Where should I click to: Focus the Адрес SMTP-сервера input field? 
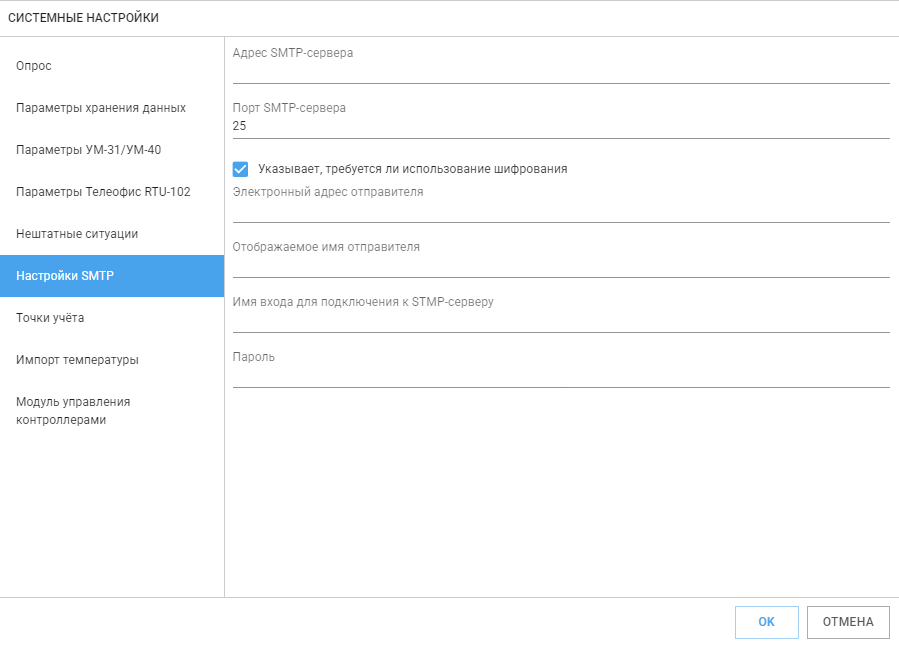561,73
